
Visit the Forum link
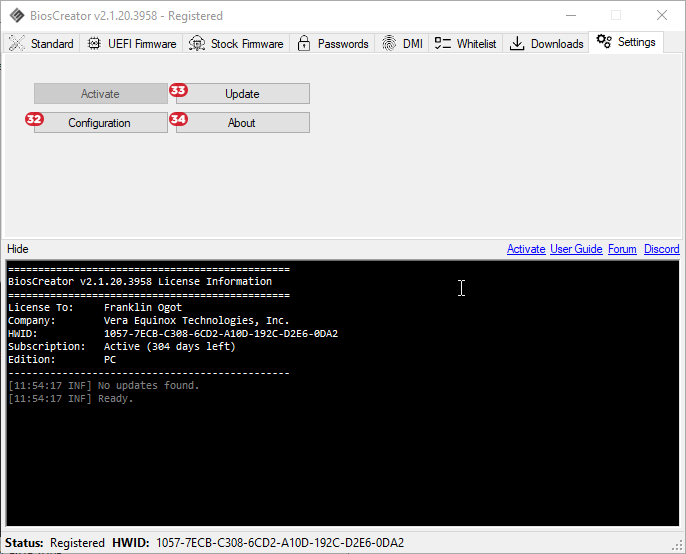tap(622, 249)
